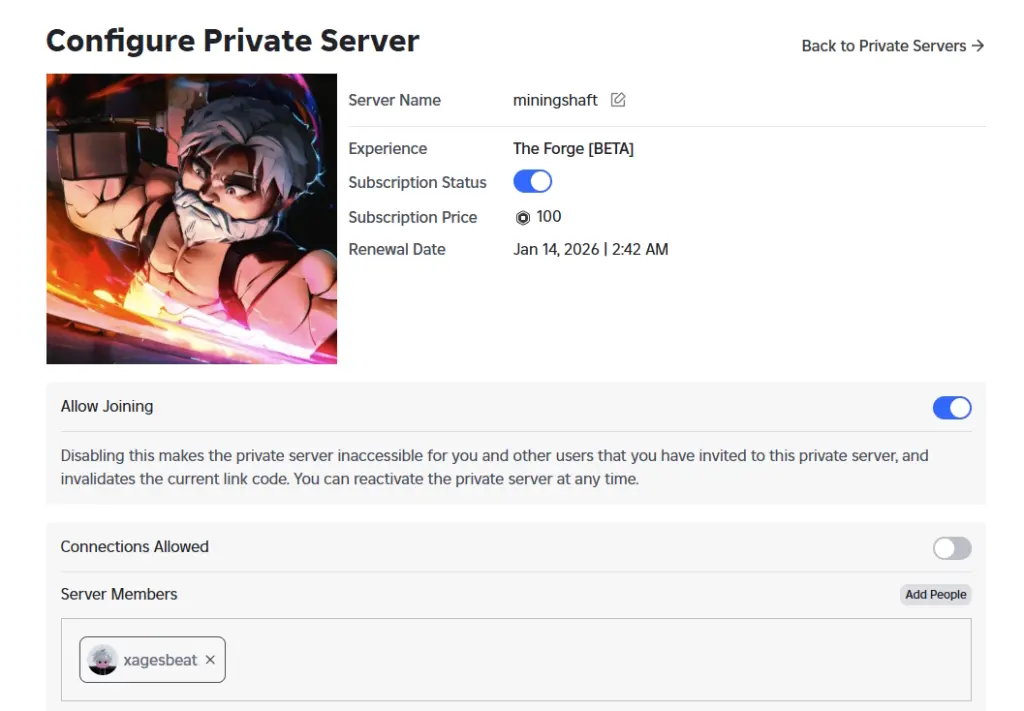Select the server name miningshaft text
1024x711 pixels.
tap(554, 100)
